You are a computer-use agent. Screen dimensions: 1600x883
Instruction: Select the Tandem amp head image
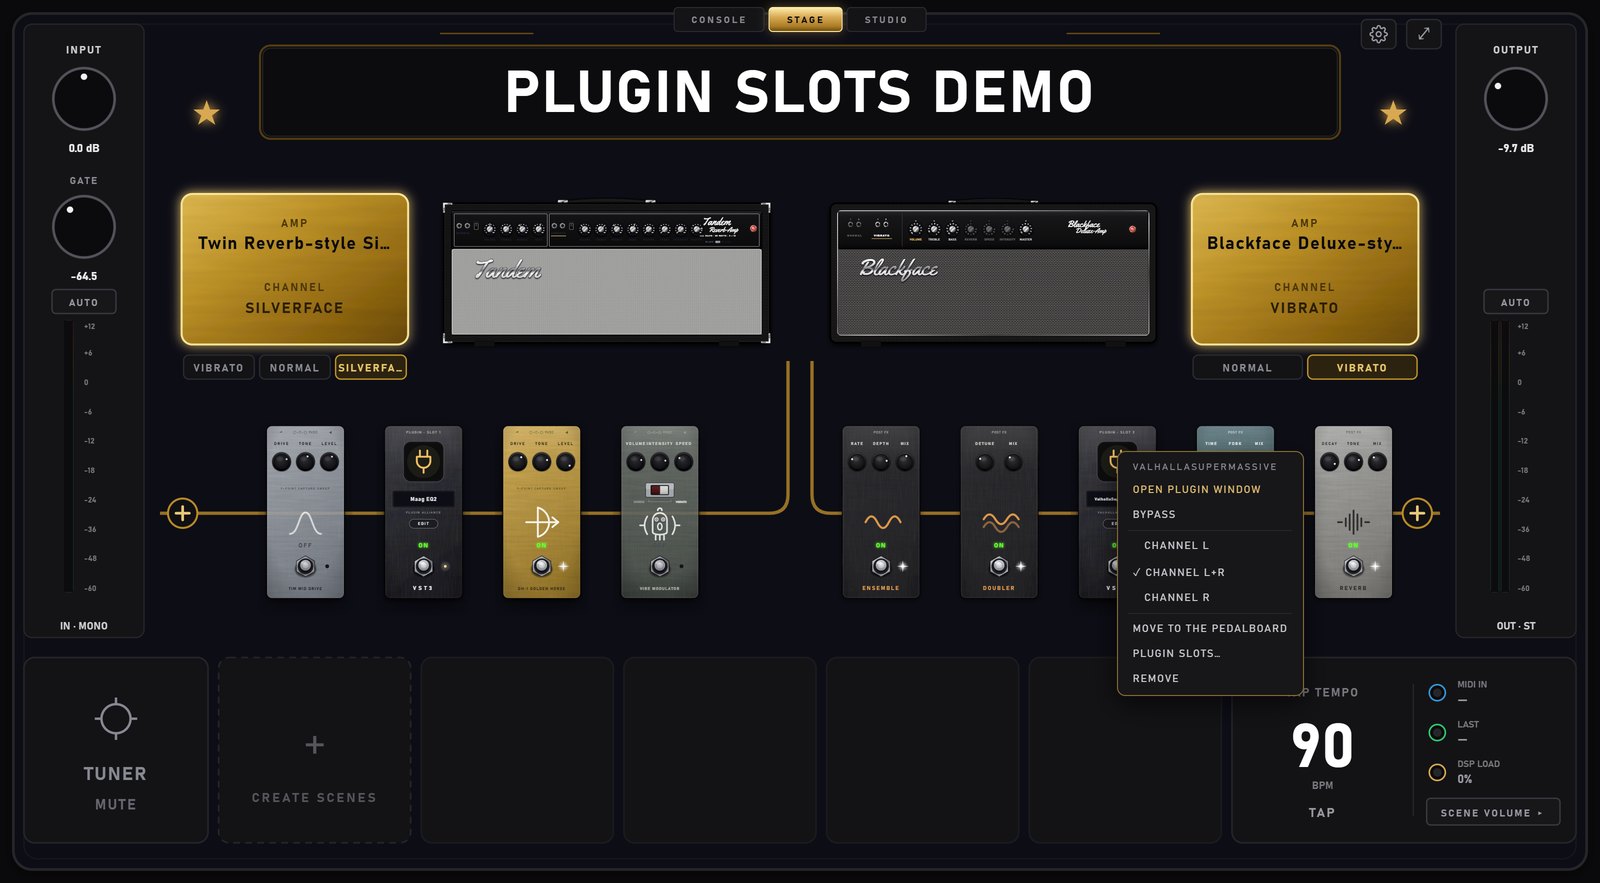[606, 272]
